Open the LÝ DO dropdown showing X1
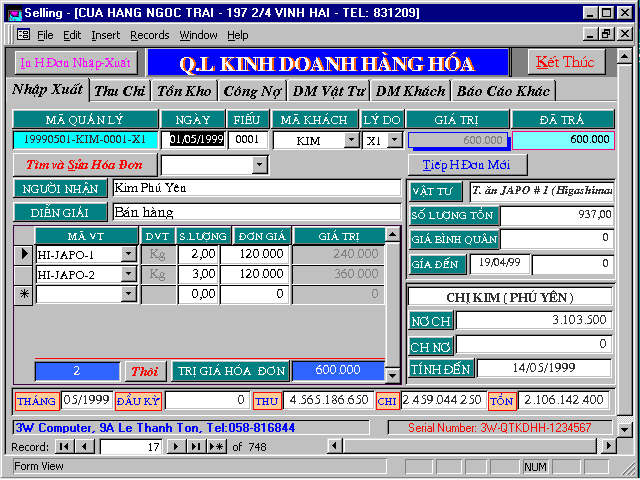The width and height of the screenshot is (640, 480). coord(394,140)
